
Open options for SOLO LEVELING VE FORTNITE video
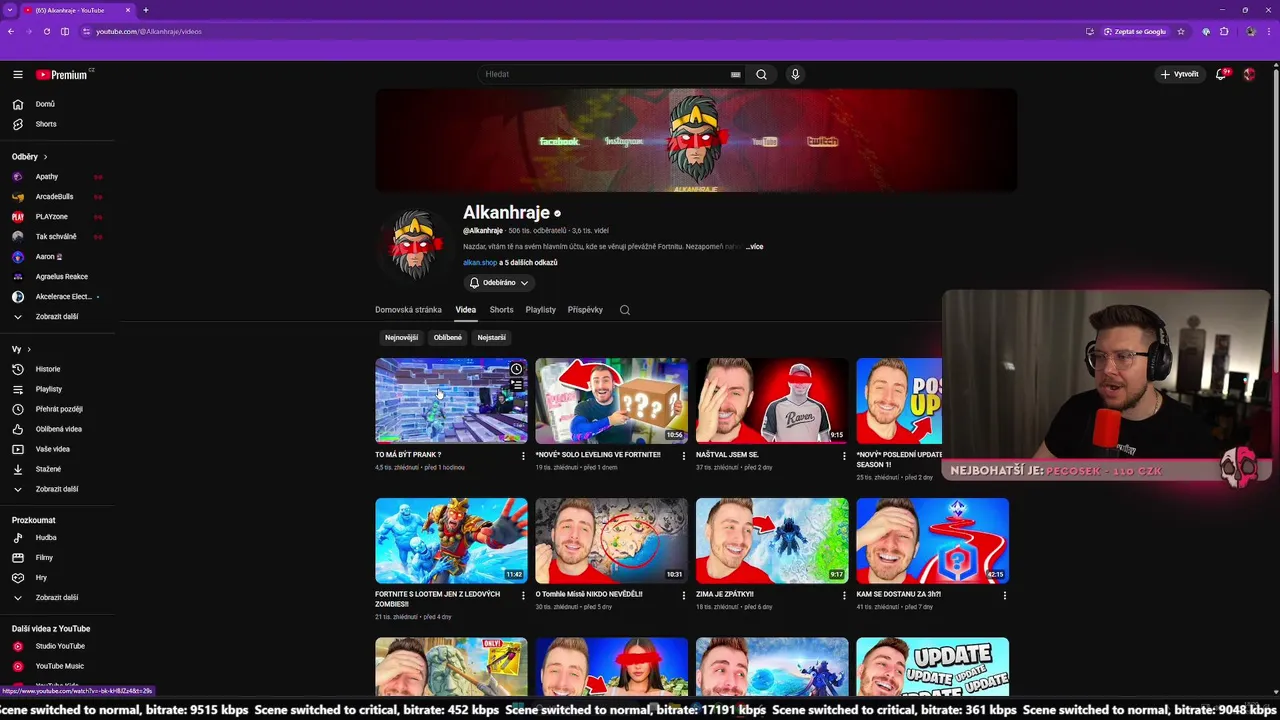pyautogui.click(x=684, y=456)
